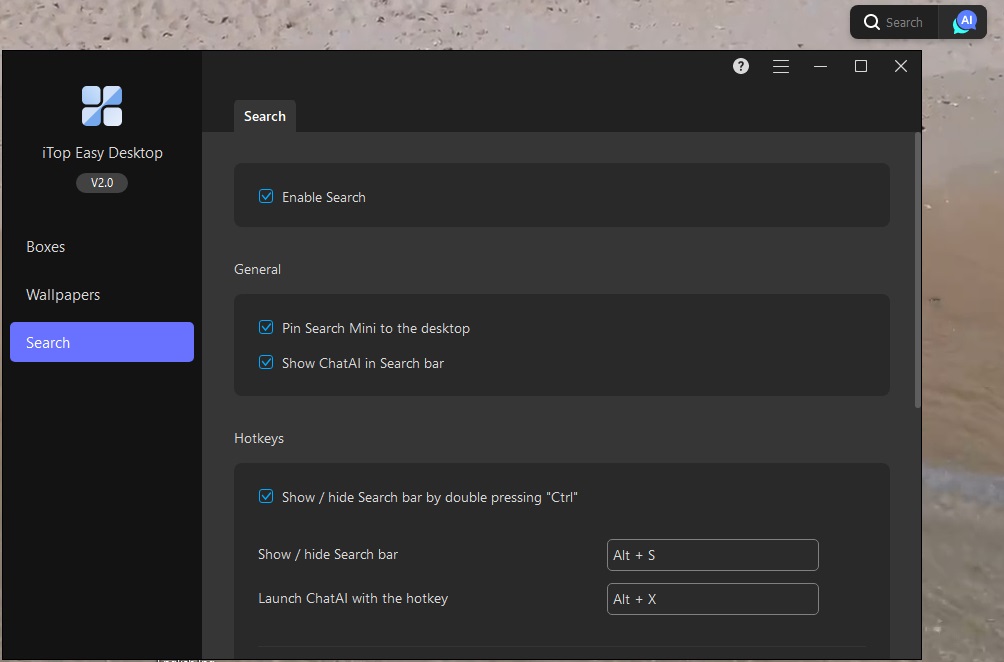Viewport: 1004px width, 662px height.
Task: Click the desktop Search Mini text field
Action: click(x=903, y=22)
